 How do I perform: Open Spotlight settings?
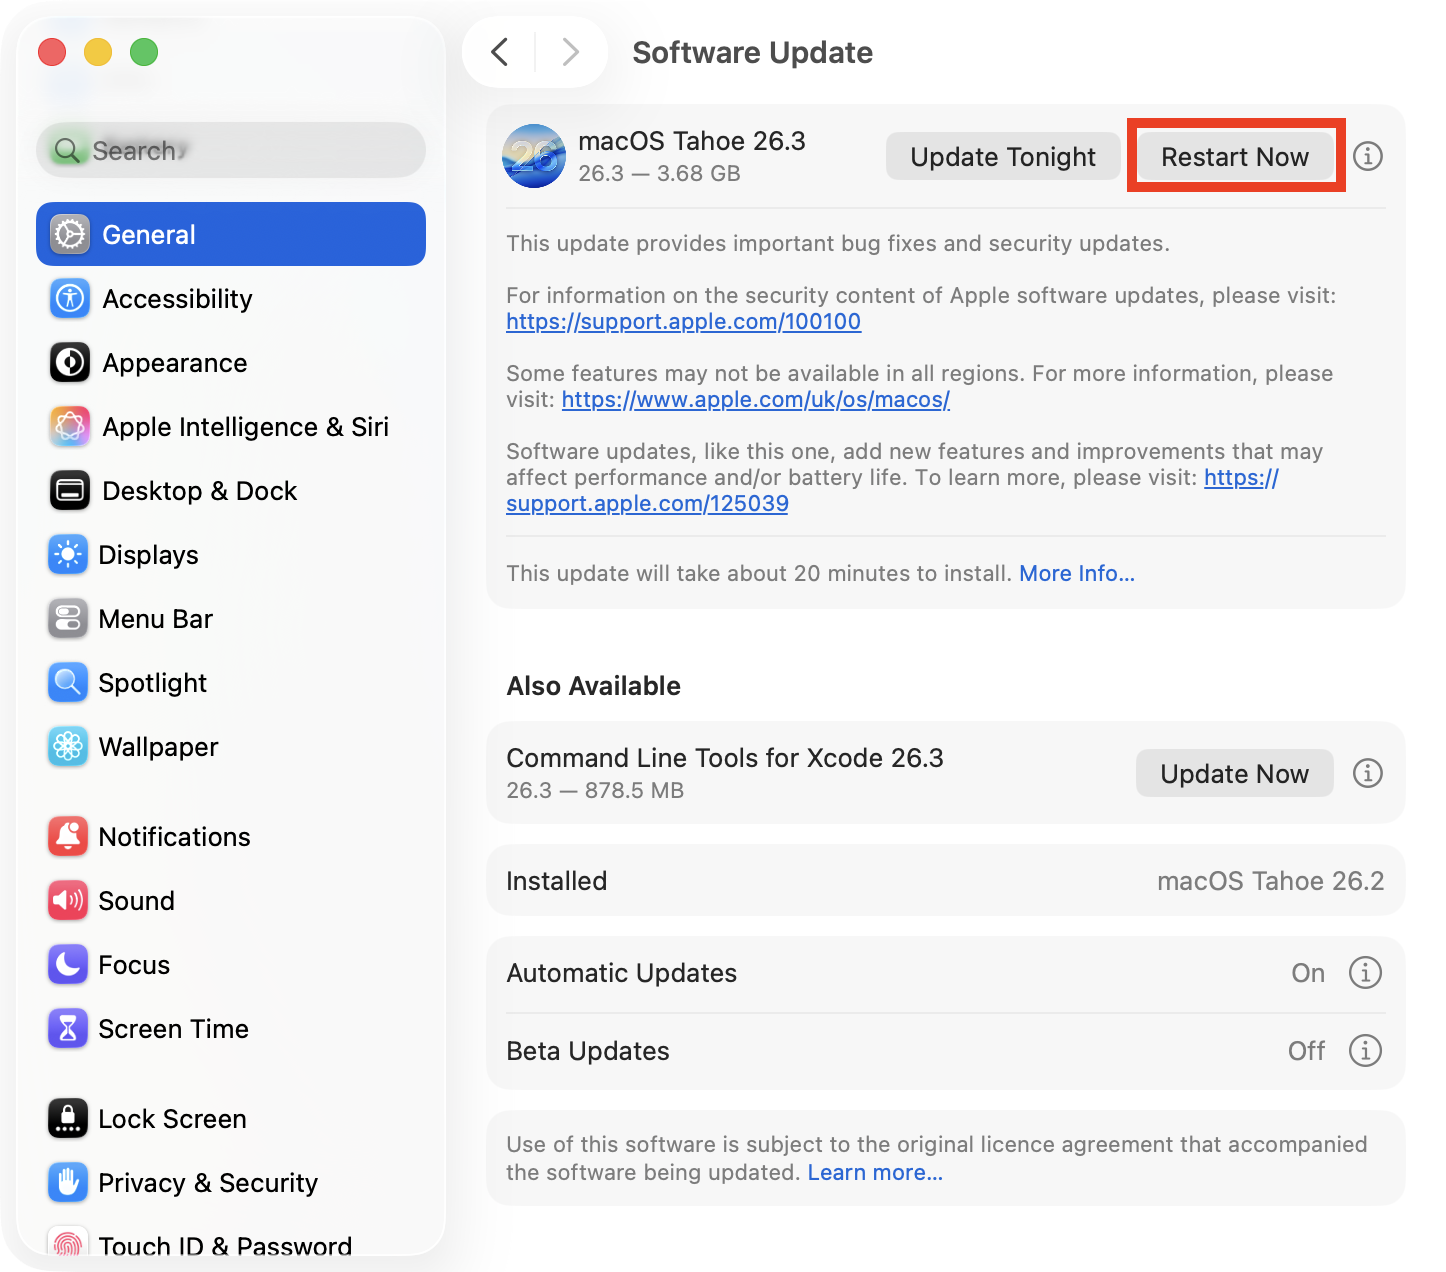click(152, 683)
